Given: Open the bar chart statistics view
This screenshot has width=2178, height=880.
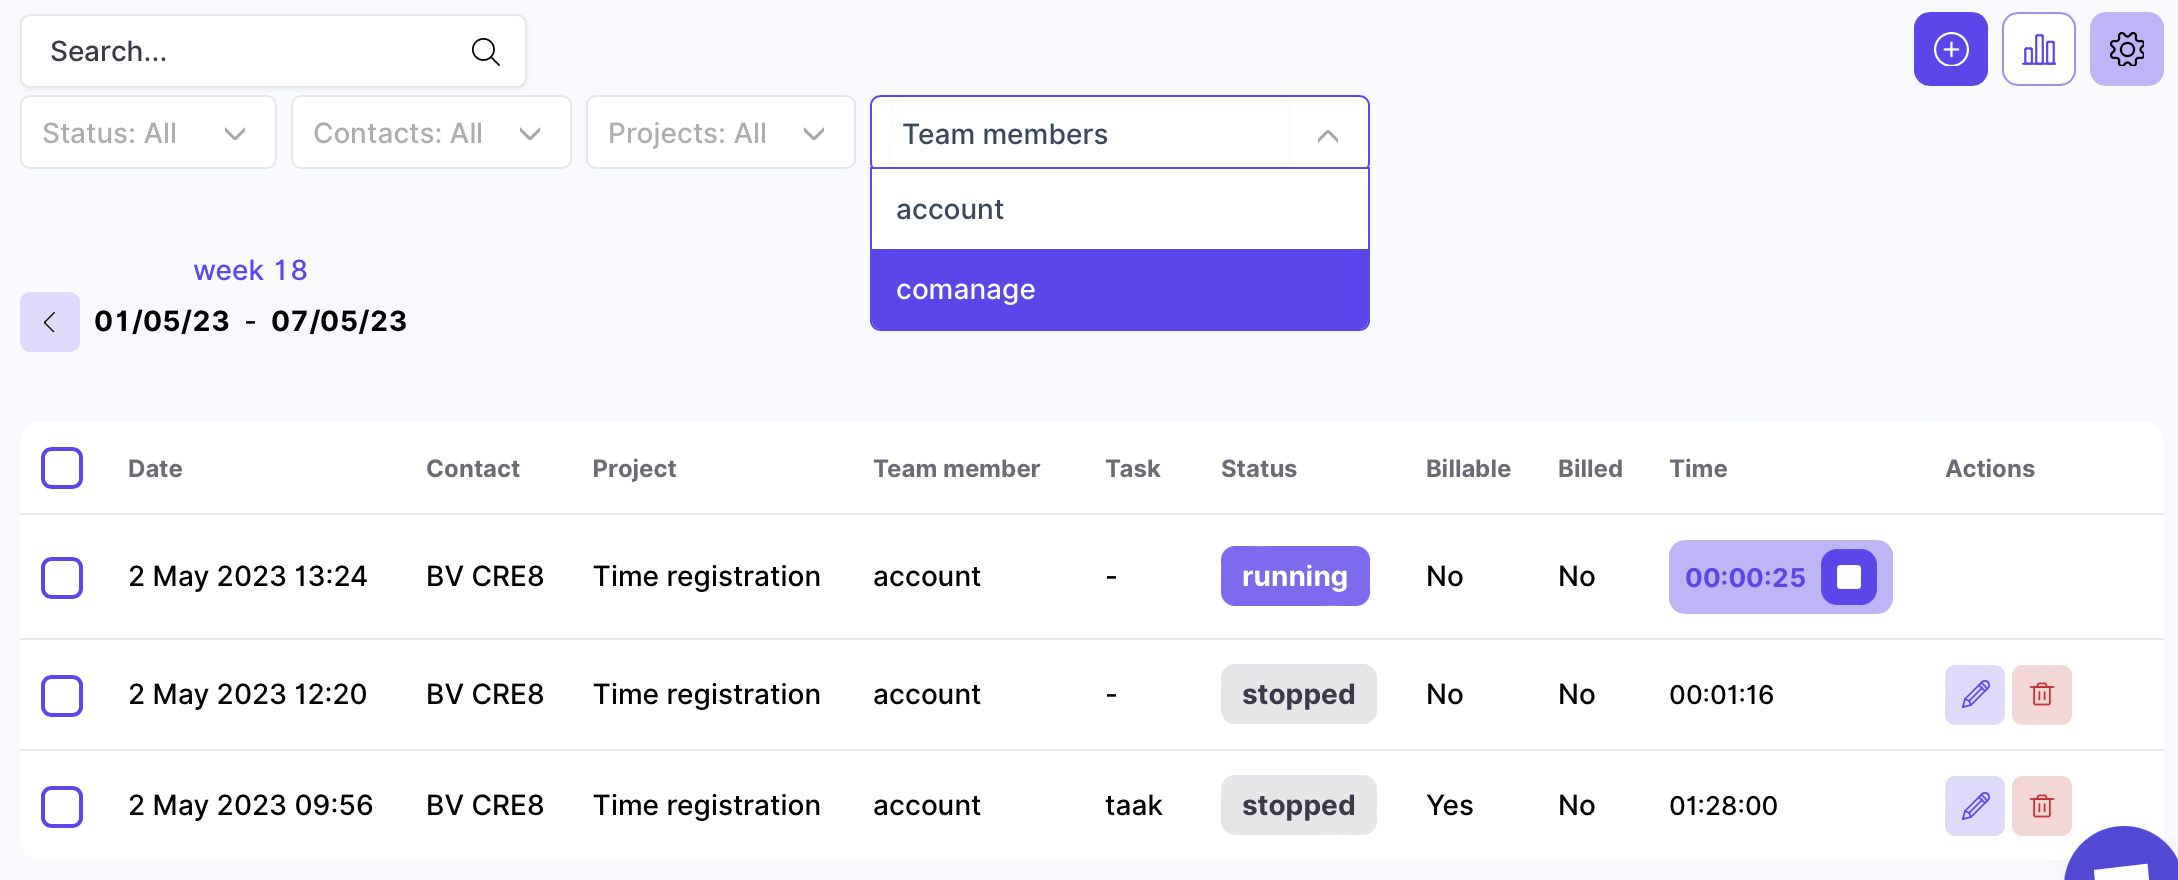Looking at the screenshot, I should 2038,49.
